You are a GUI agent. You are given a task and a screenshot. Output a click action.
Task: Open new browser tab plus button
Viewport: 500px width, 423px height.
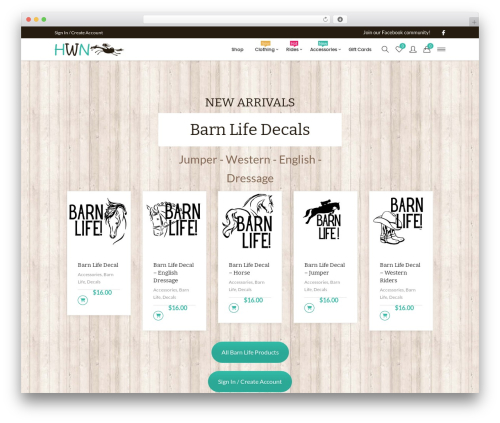[474, 22]
